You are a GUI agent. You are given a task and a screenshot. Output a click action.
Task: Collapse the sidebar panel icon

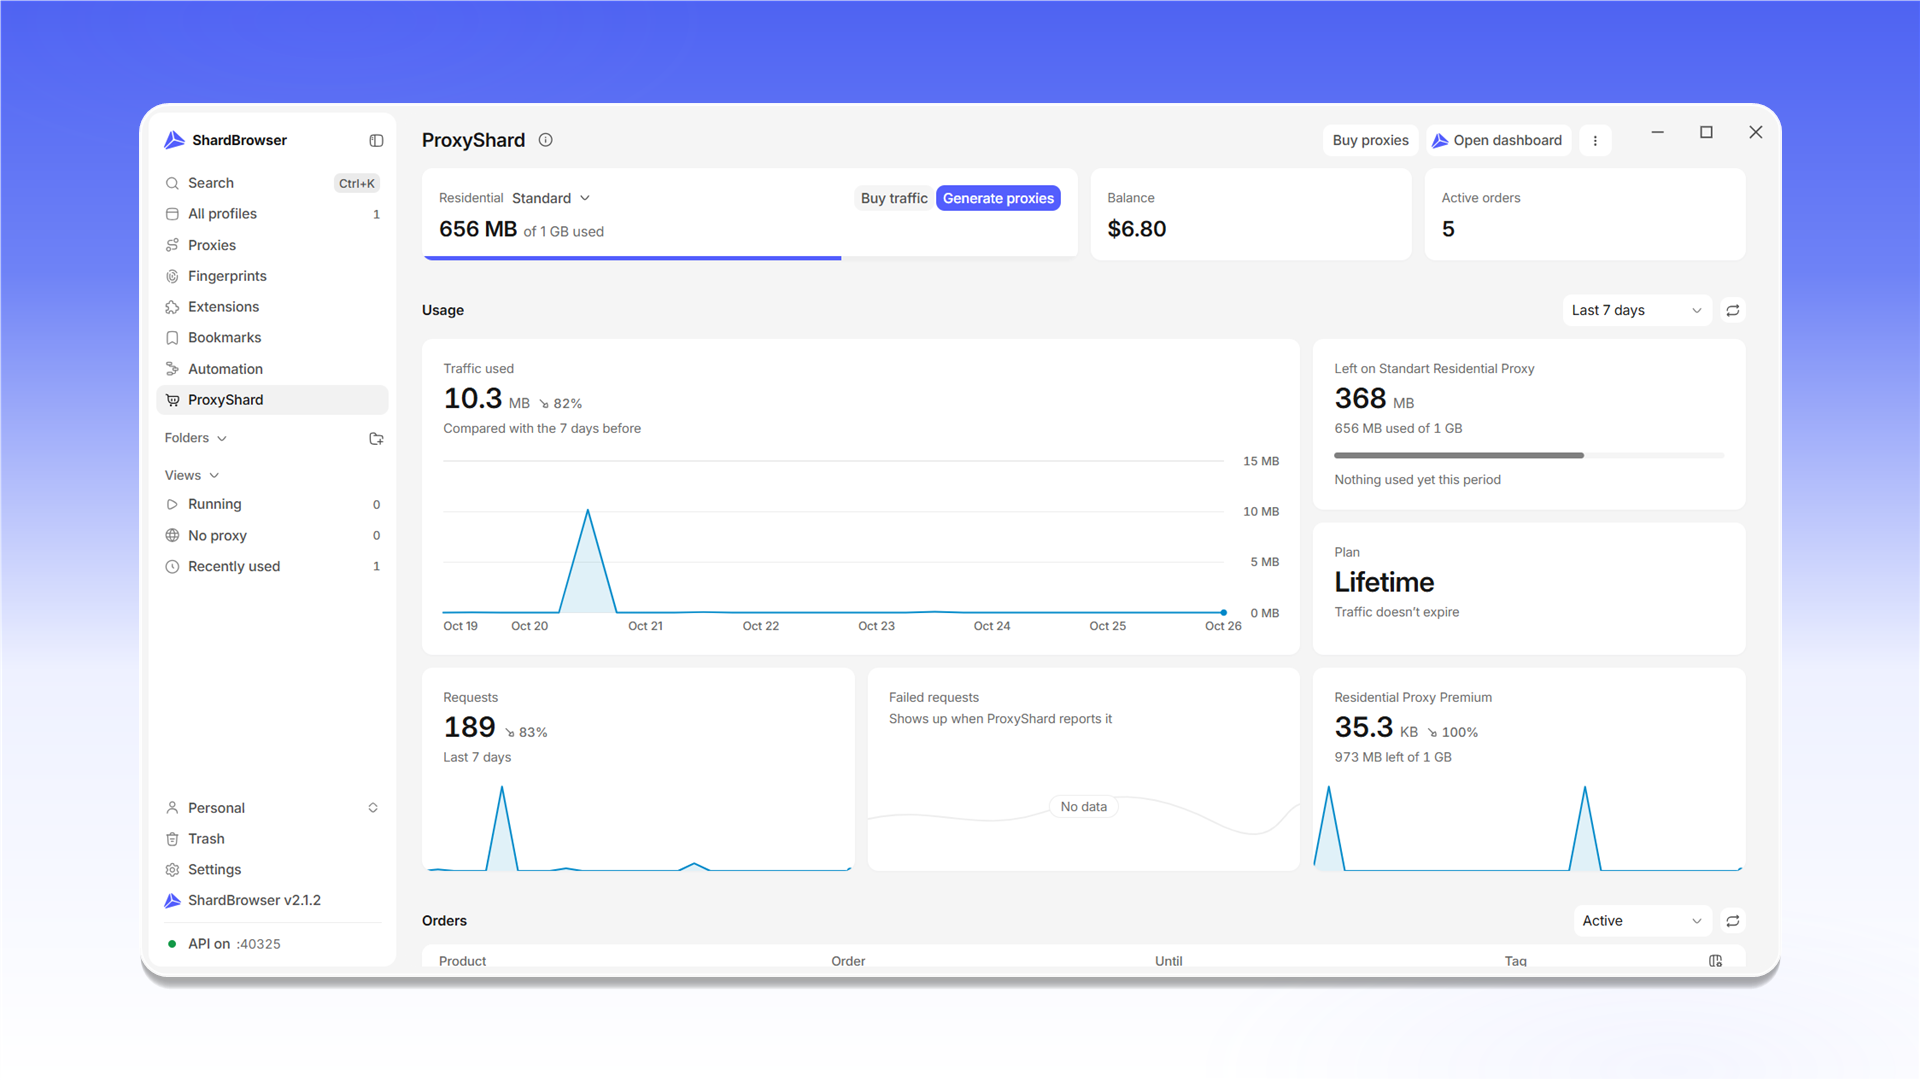tap(376, 141)
